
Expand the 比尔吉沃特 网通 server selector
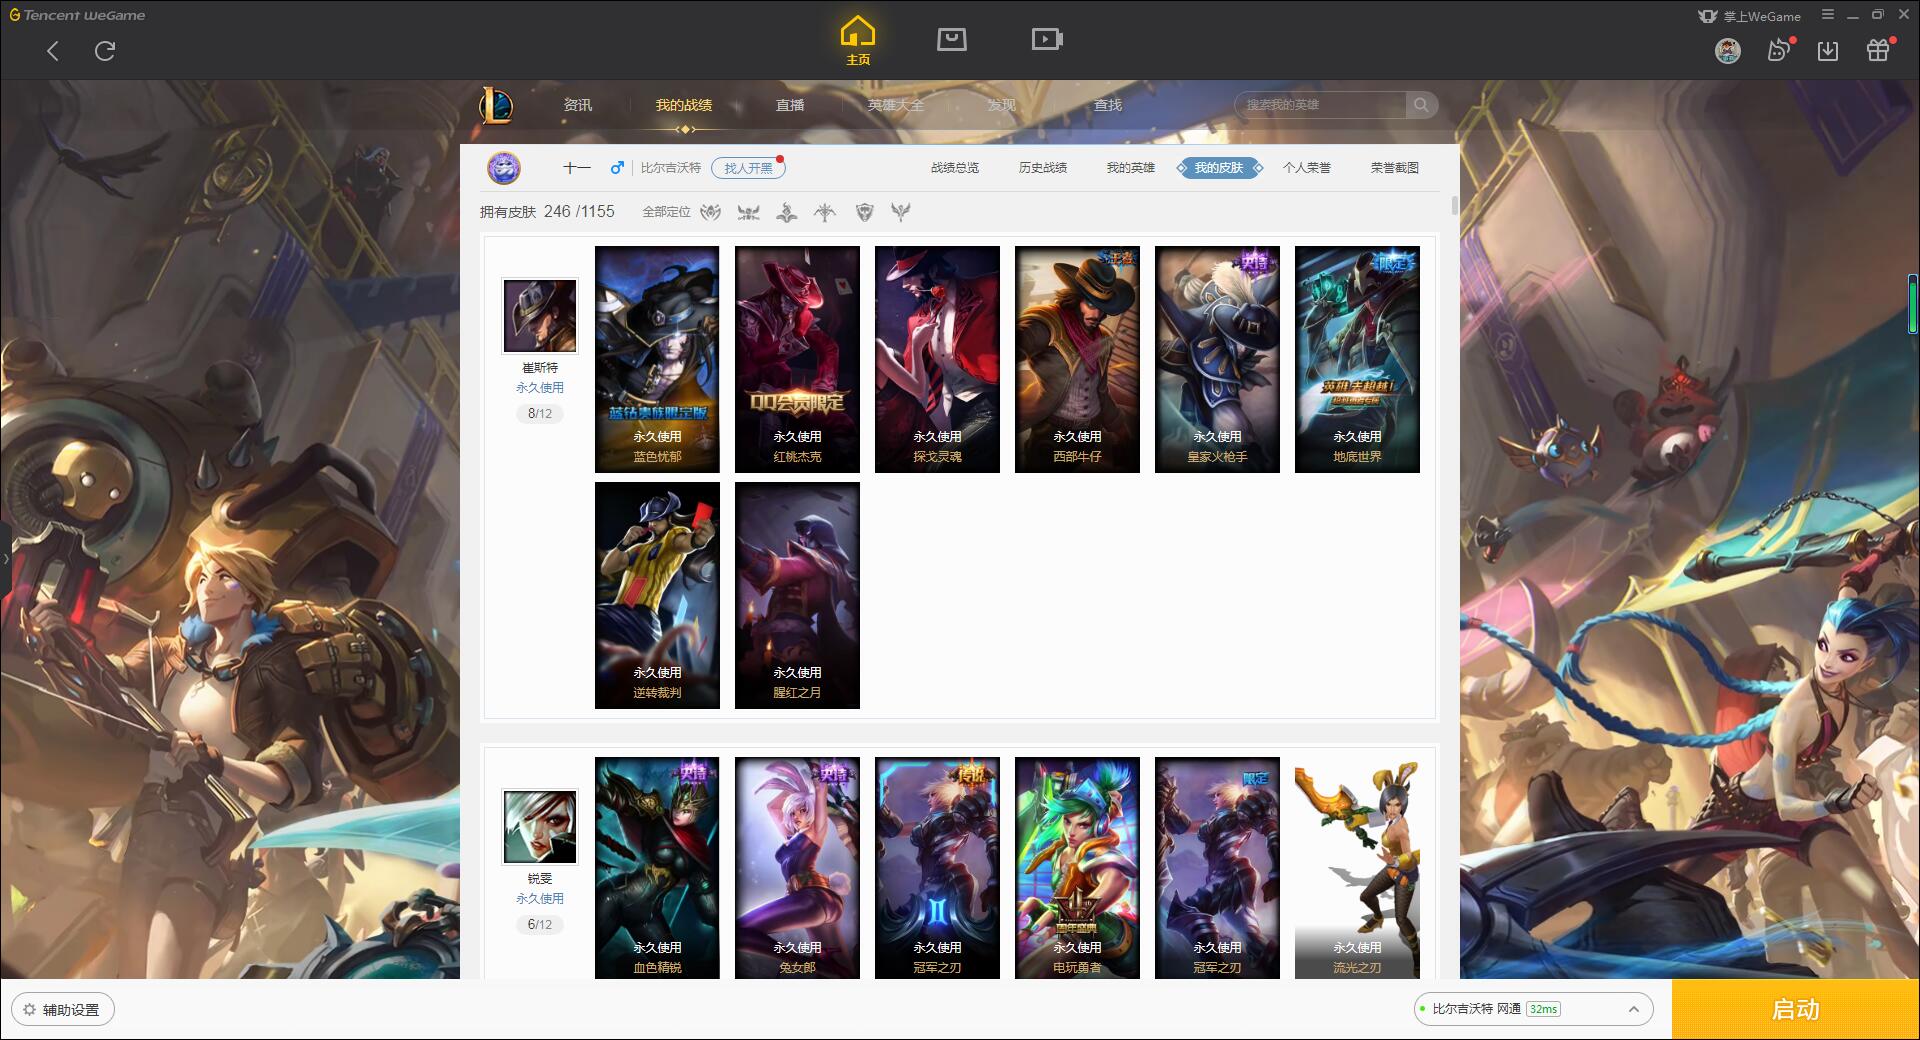(x=1533, y=1009)
